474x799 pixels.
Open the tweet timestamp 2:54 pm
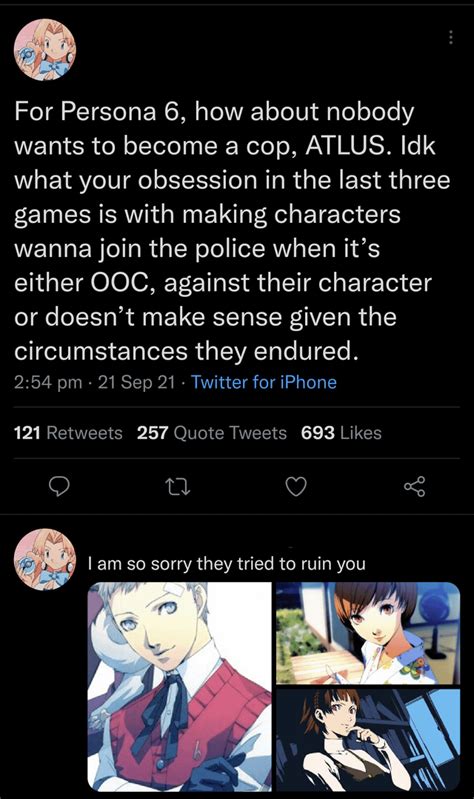(x=48, y=382)
